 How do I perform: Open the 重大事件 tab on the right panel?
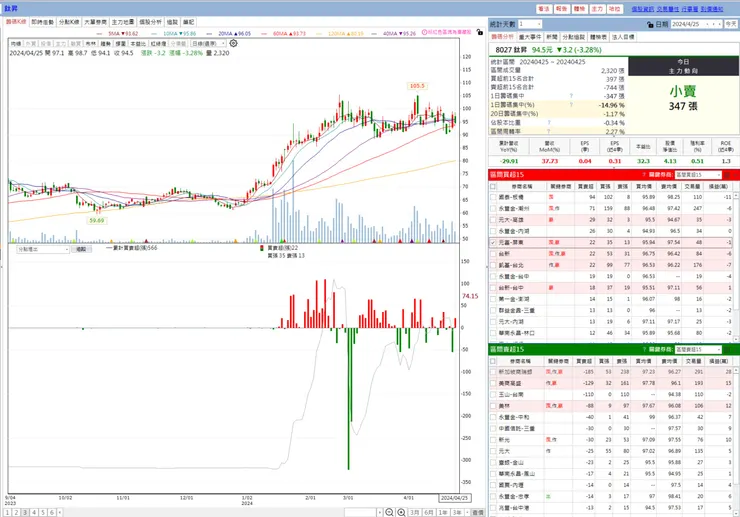530,37
